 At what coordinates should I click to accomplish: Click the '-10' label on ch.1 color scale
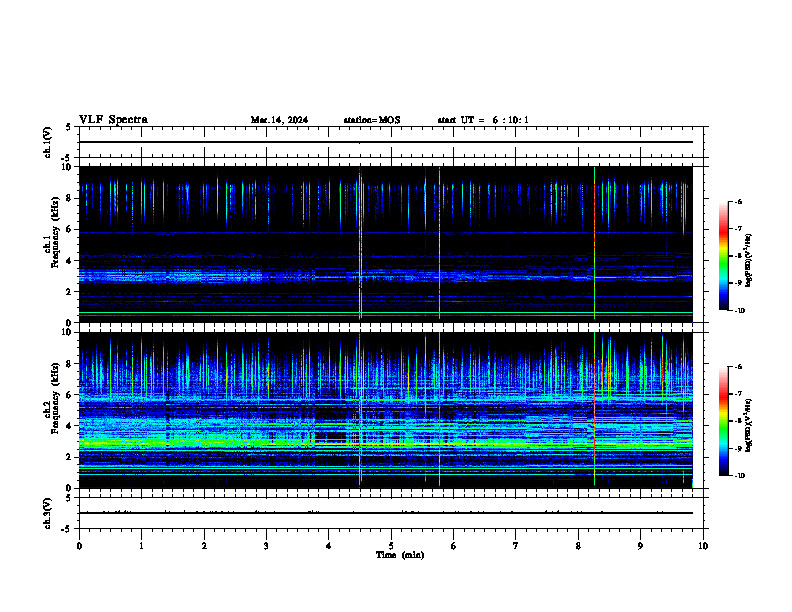(739, 311)
